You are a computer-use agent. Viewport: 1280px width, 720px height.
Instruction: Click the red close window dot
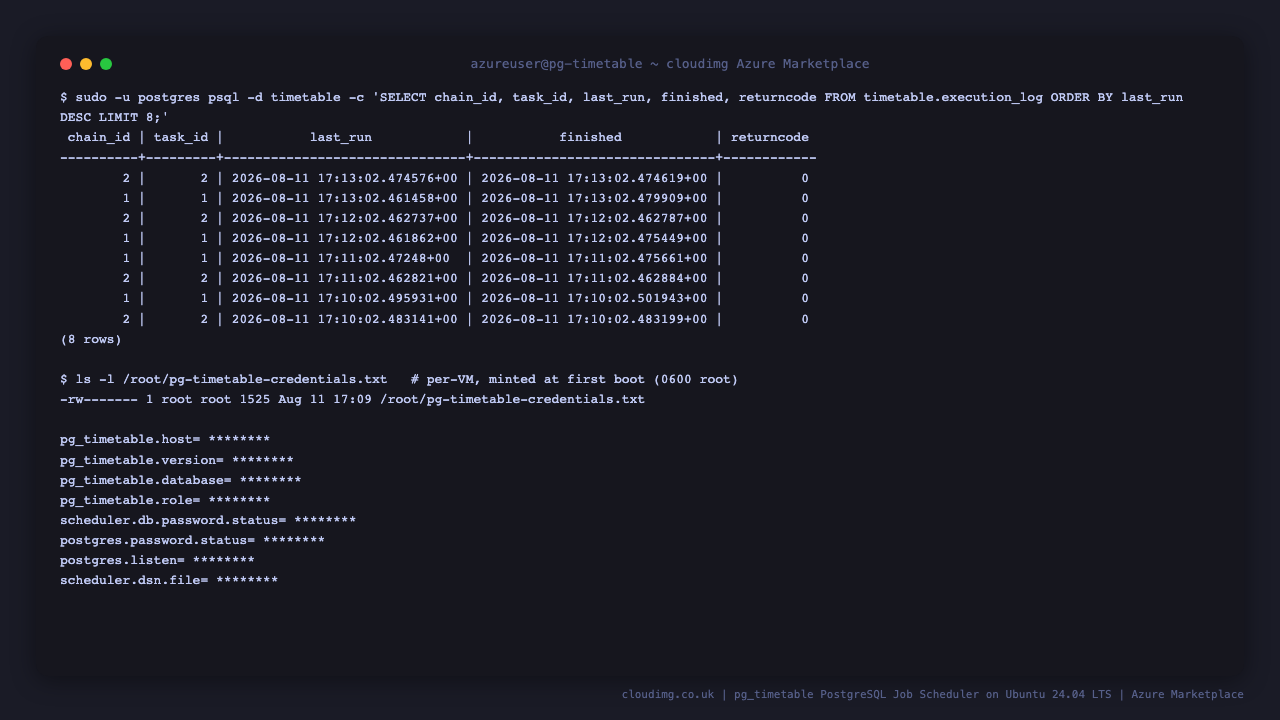click(66, 64)
